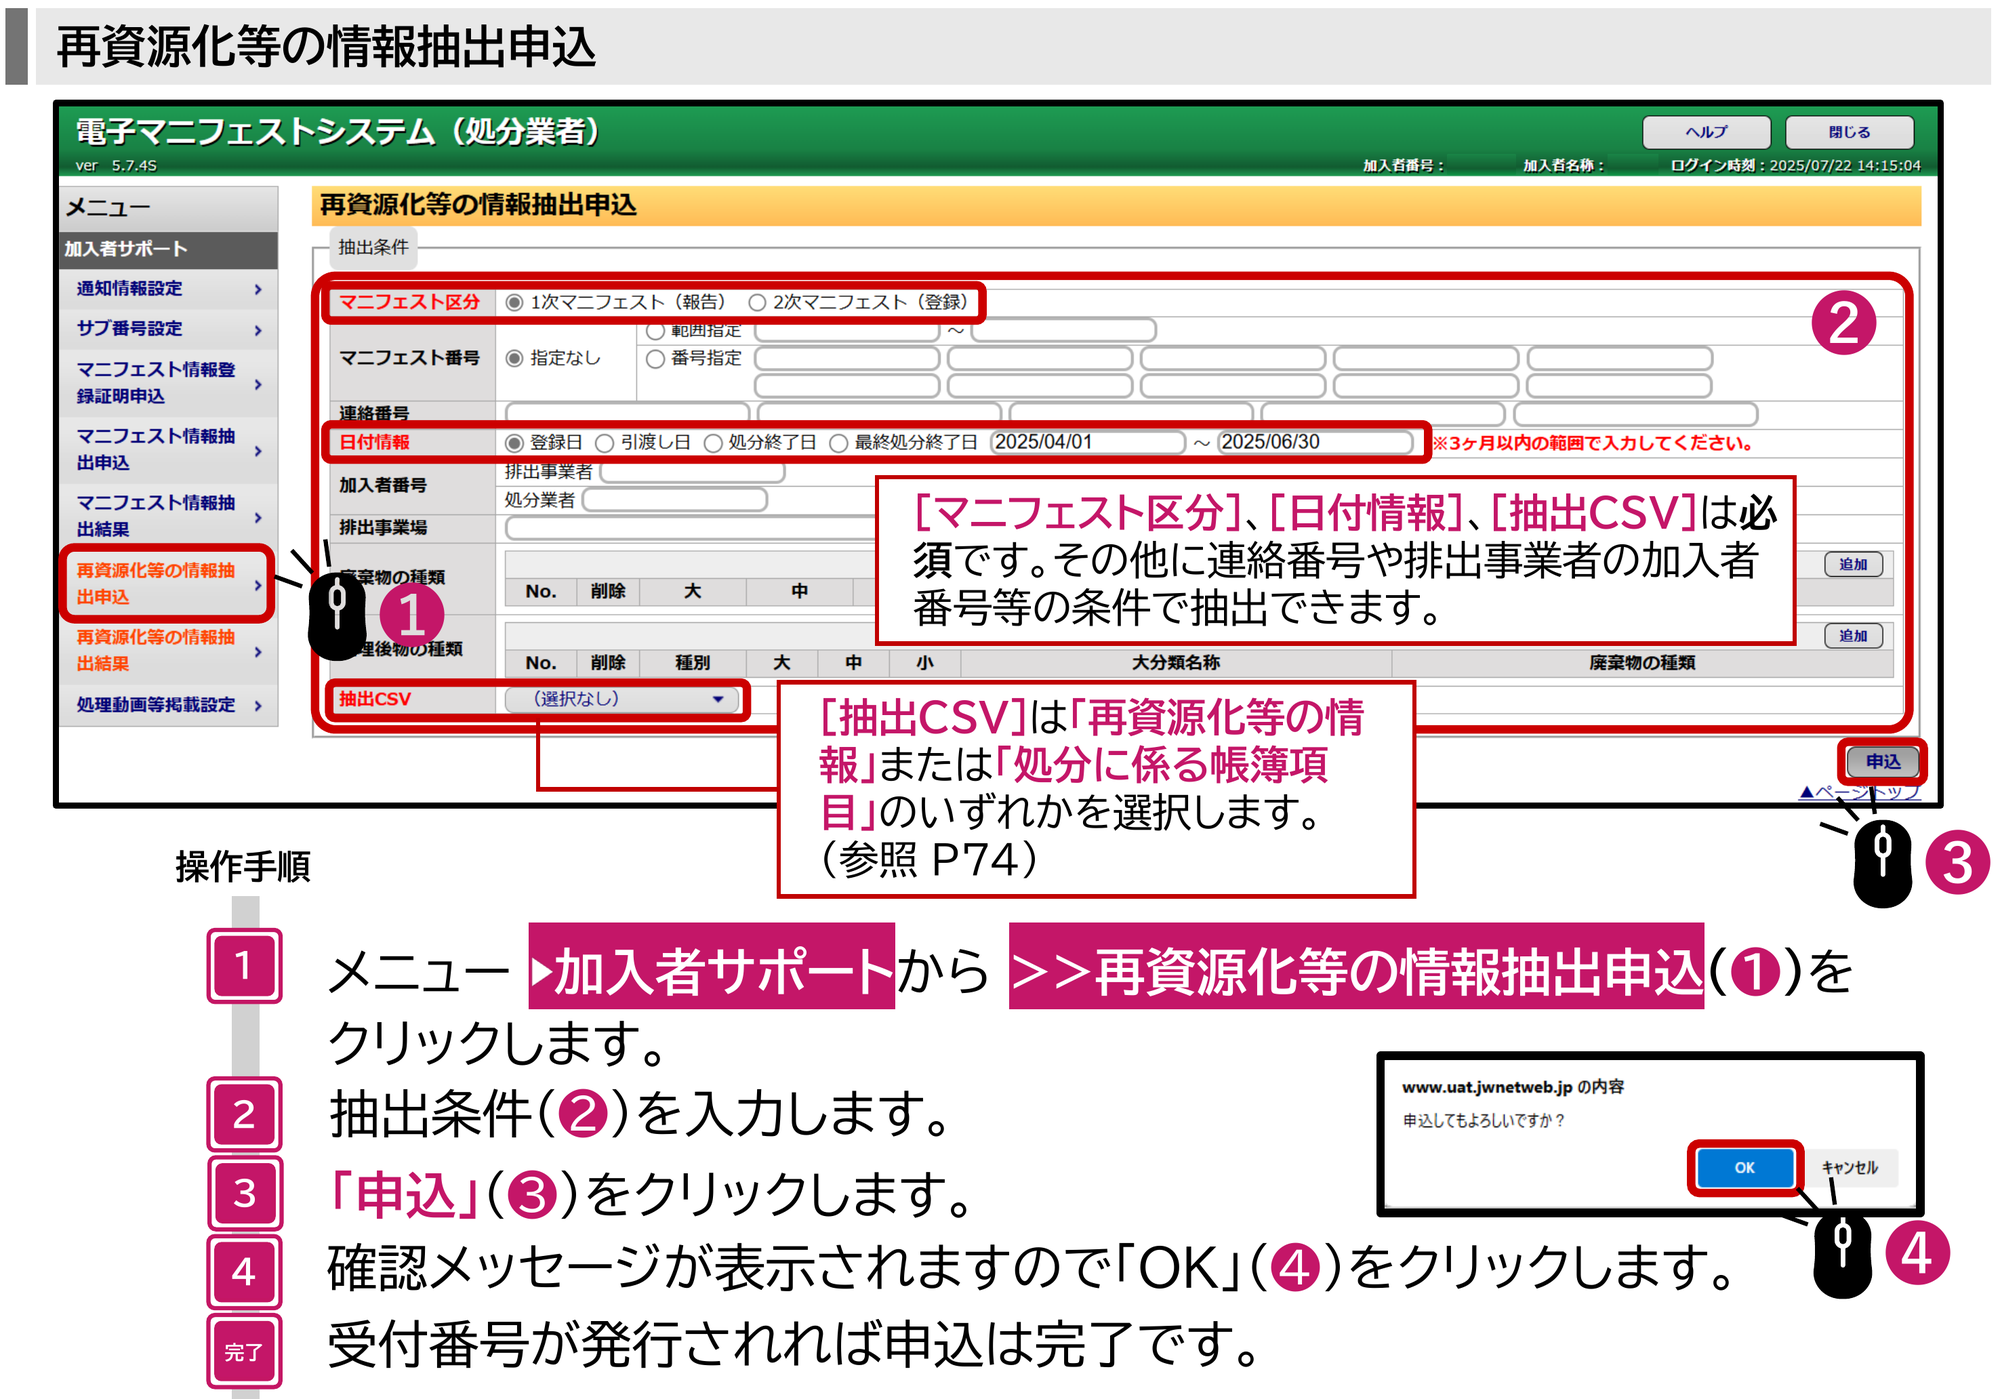Click キャンセル in the confirmation dialog
Screen dimensions: 2000x1399
[1850, 1167]
